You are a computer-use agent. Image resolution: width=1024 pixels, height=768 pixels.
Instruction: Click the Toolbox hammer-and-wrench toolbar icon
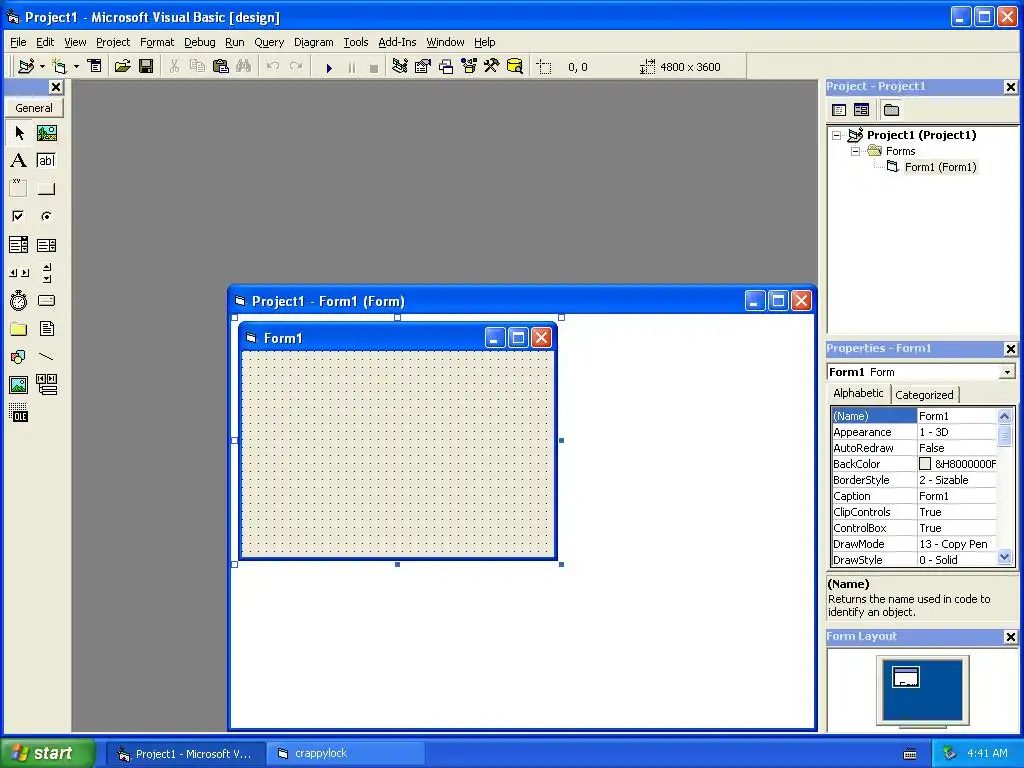491,66
